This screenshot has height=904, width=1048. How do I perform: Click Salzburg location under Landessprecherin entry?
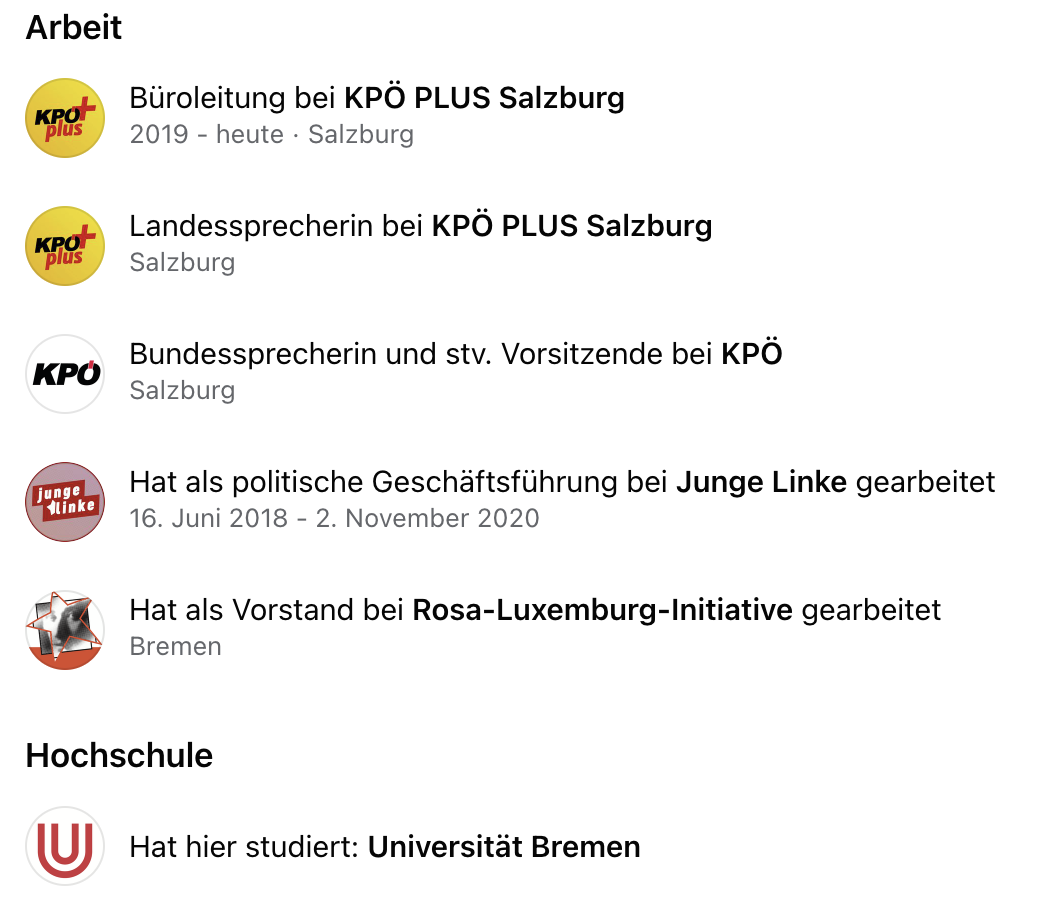(x=182, y=263)
